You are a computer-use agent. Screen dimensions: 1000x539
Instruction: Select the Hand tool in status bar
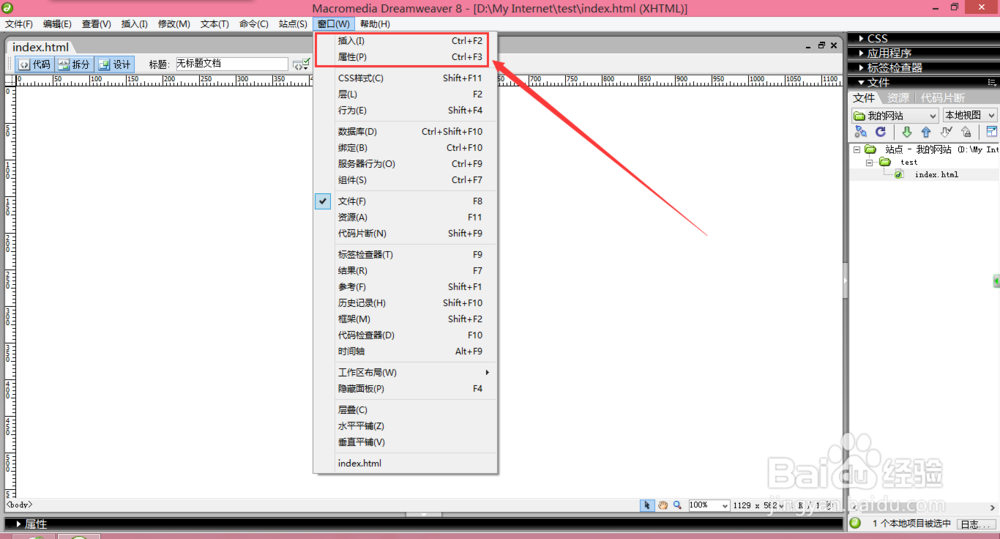pos(663,505)
